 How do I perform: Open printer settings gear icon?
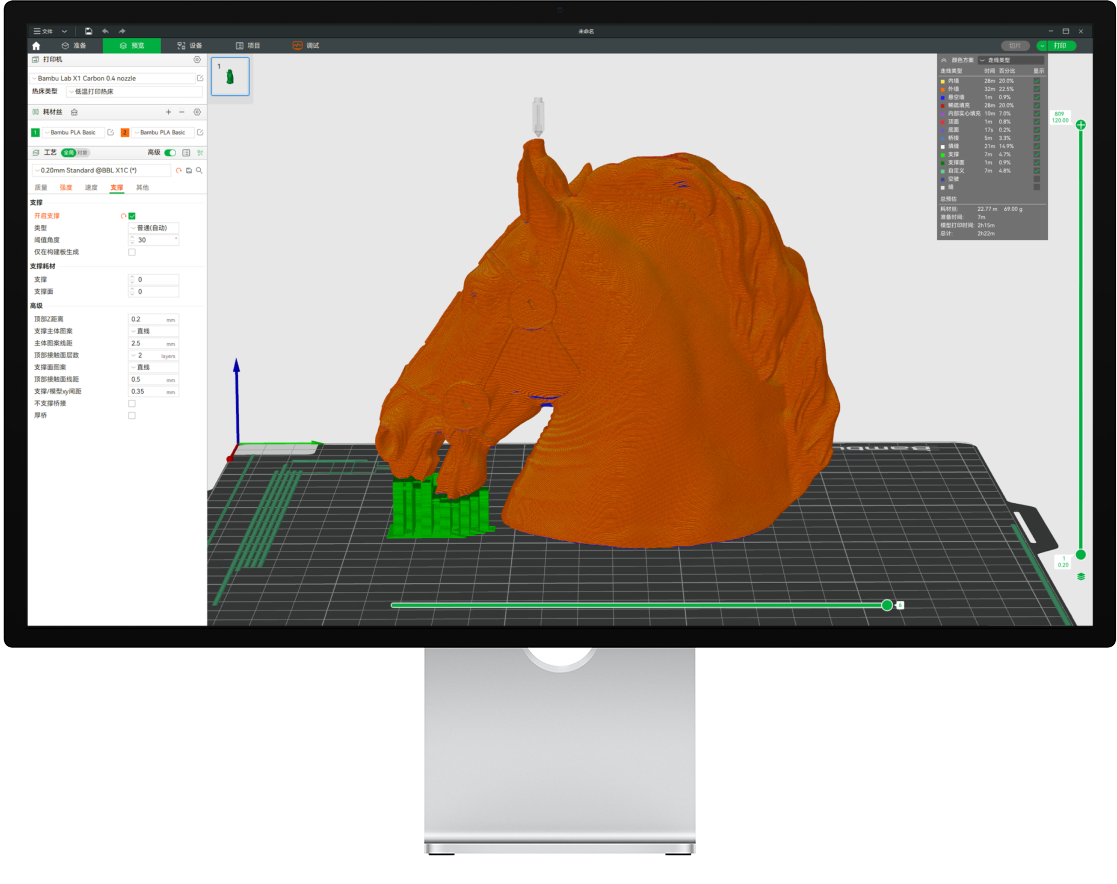coord(197,60)
